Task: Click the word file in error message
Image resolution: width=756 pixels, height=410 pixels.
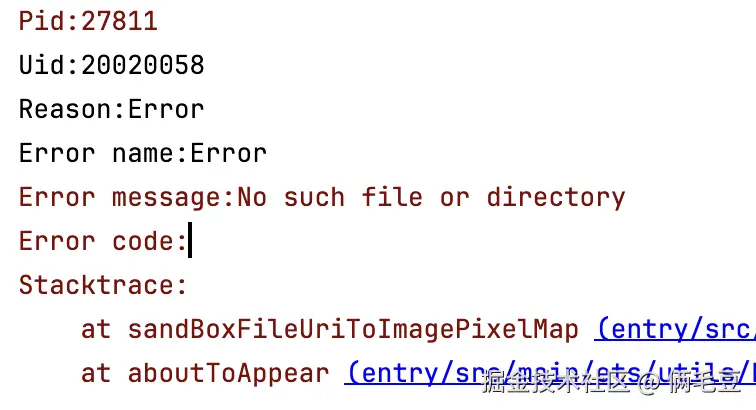Action: [392, 197]
